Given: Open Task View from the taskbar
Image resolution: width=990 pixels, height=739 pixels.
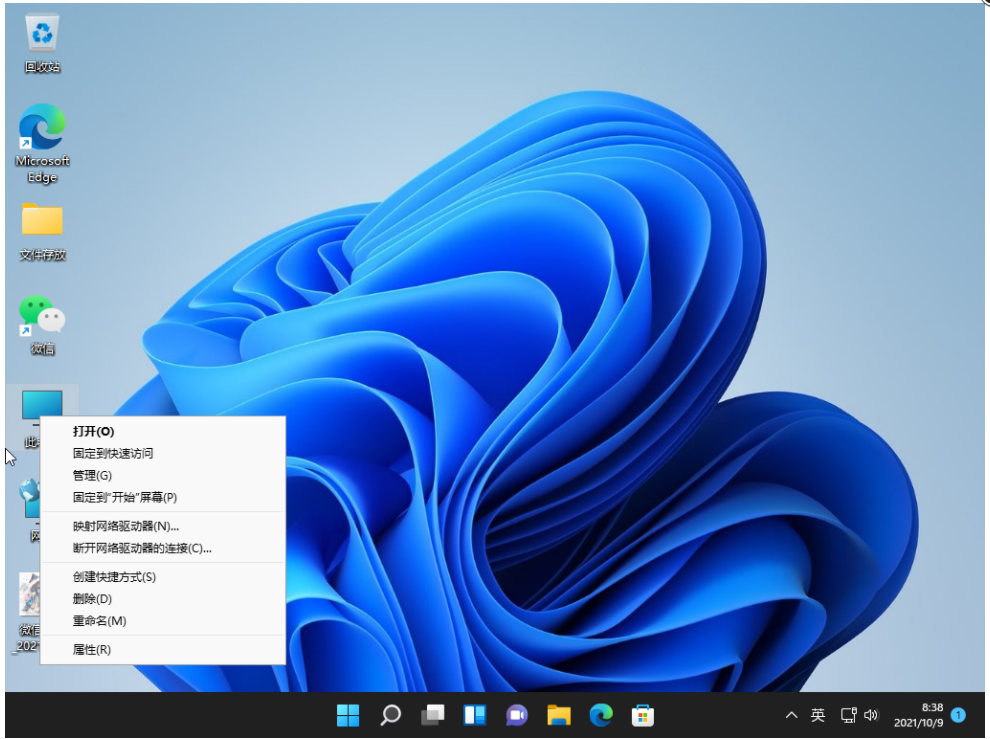Looking at the screenshot, I should click(432, 715).
